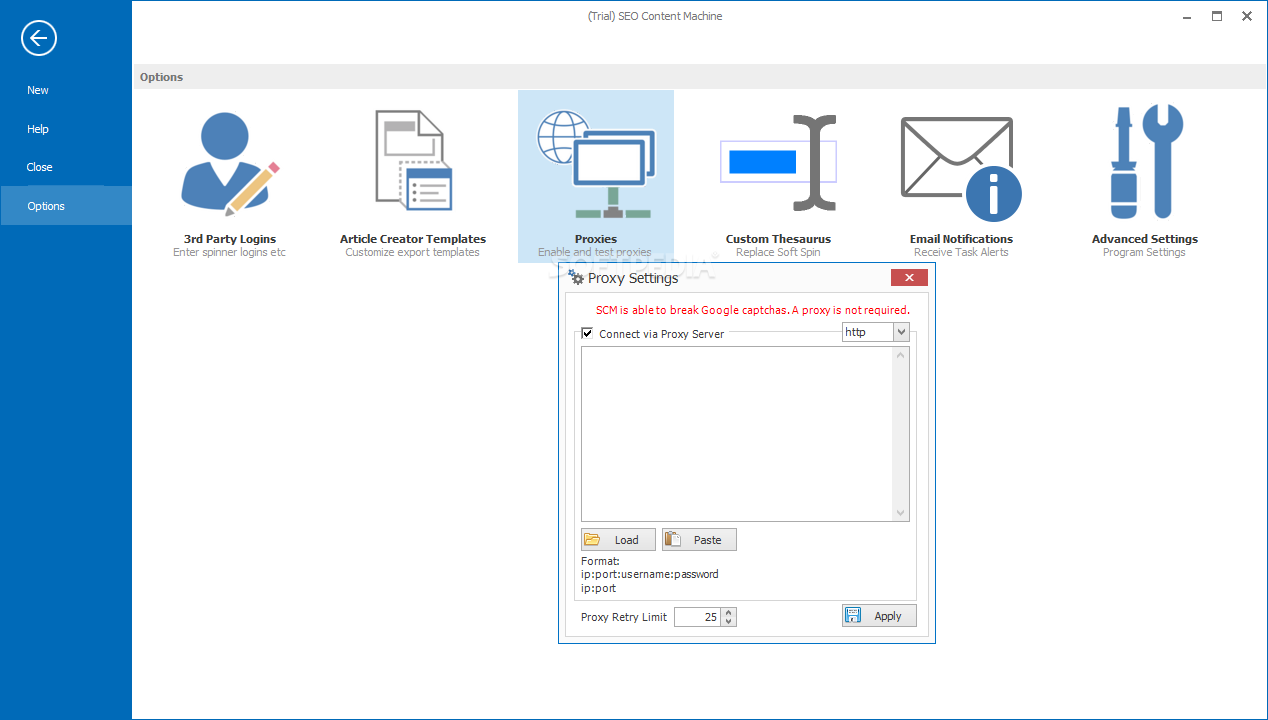Click the 'ip:port:username:password' format text
The image size is (1268, 720).
(x=650, y=575)
